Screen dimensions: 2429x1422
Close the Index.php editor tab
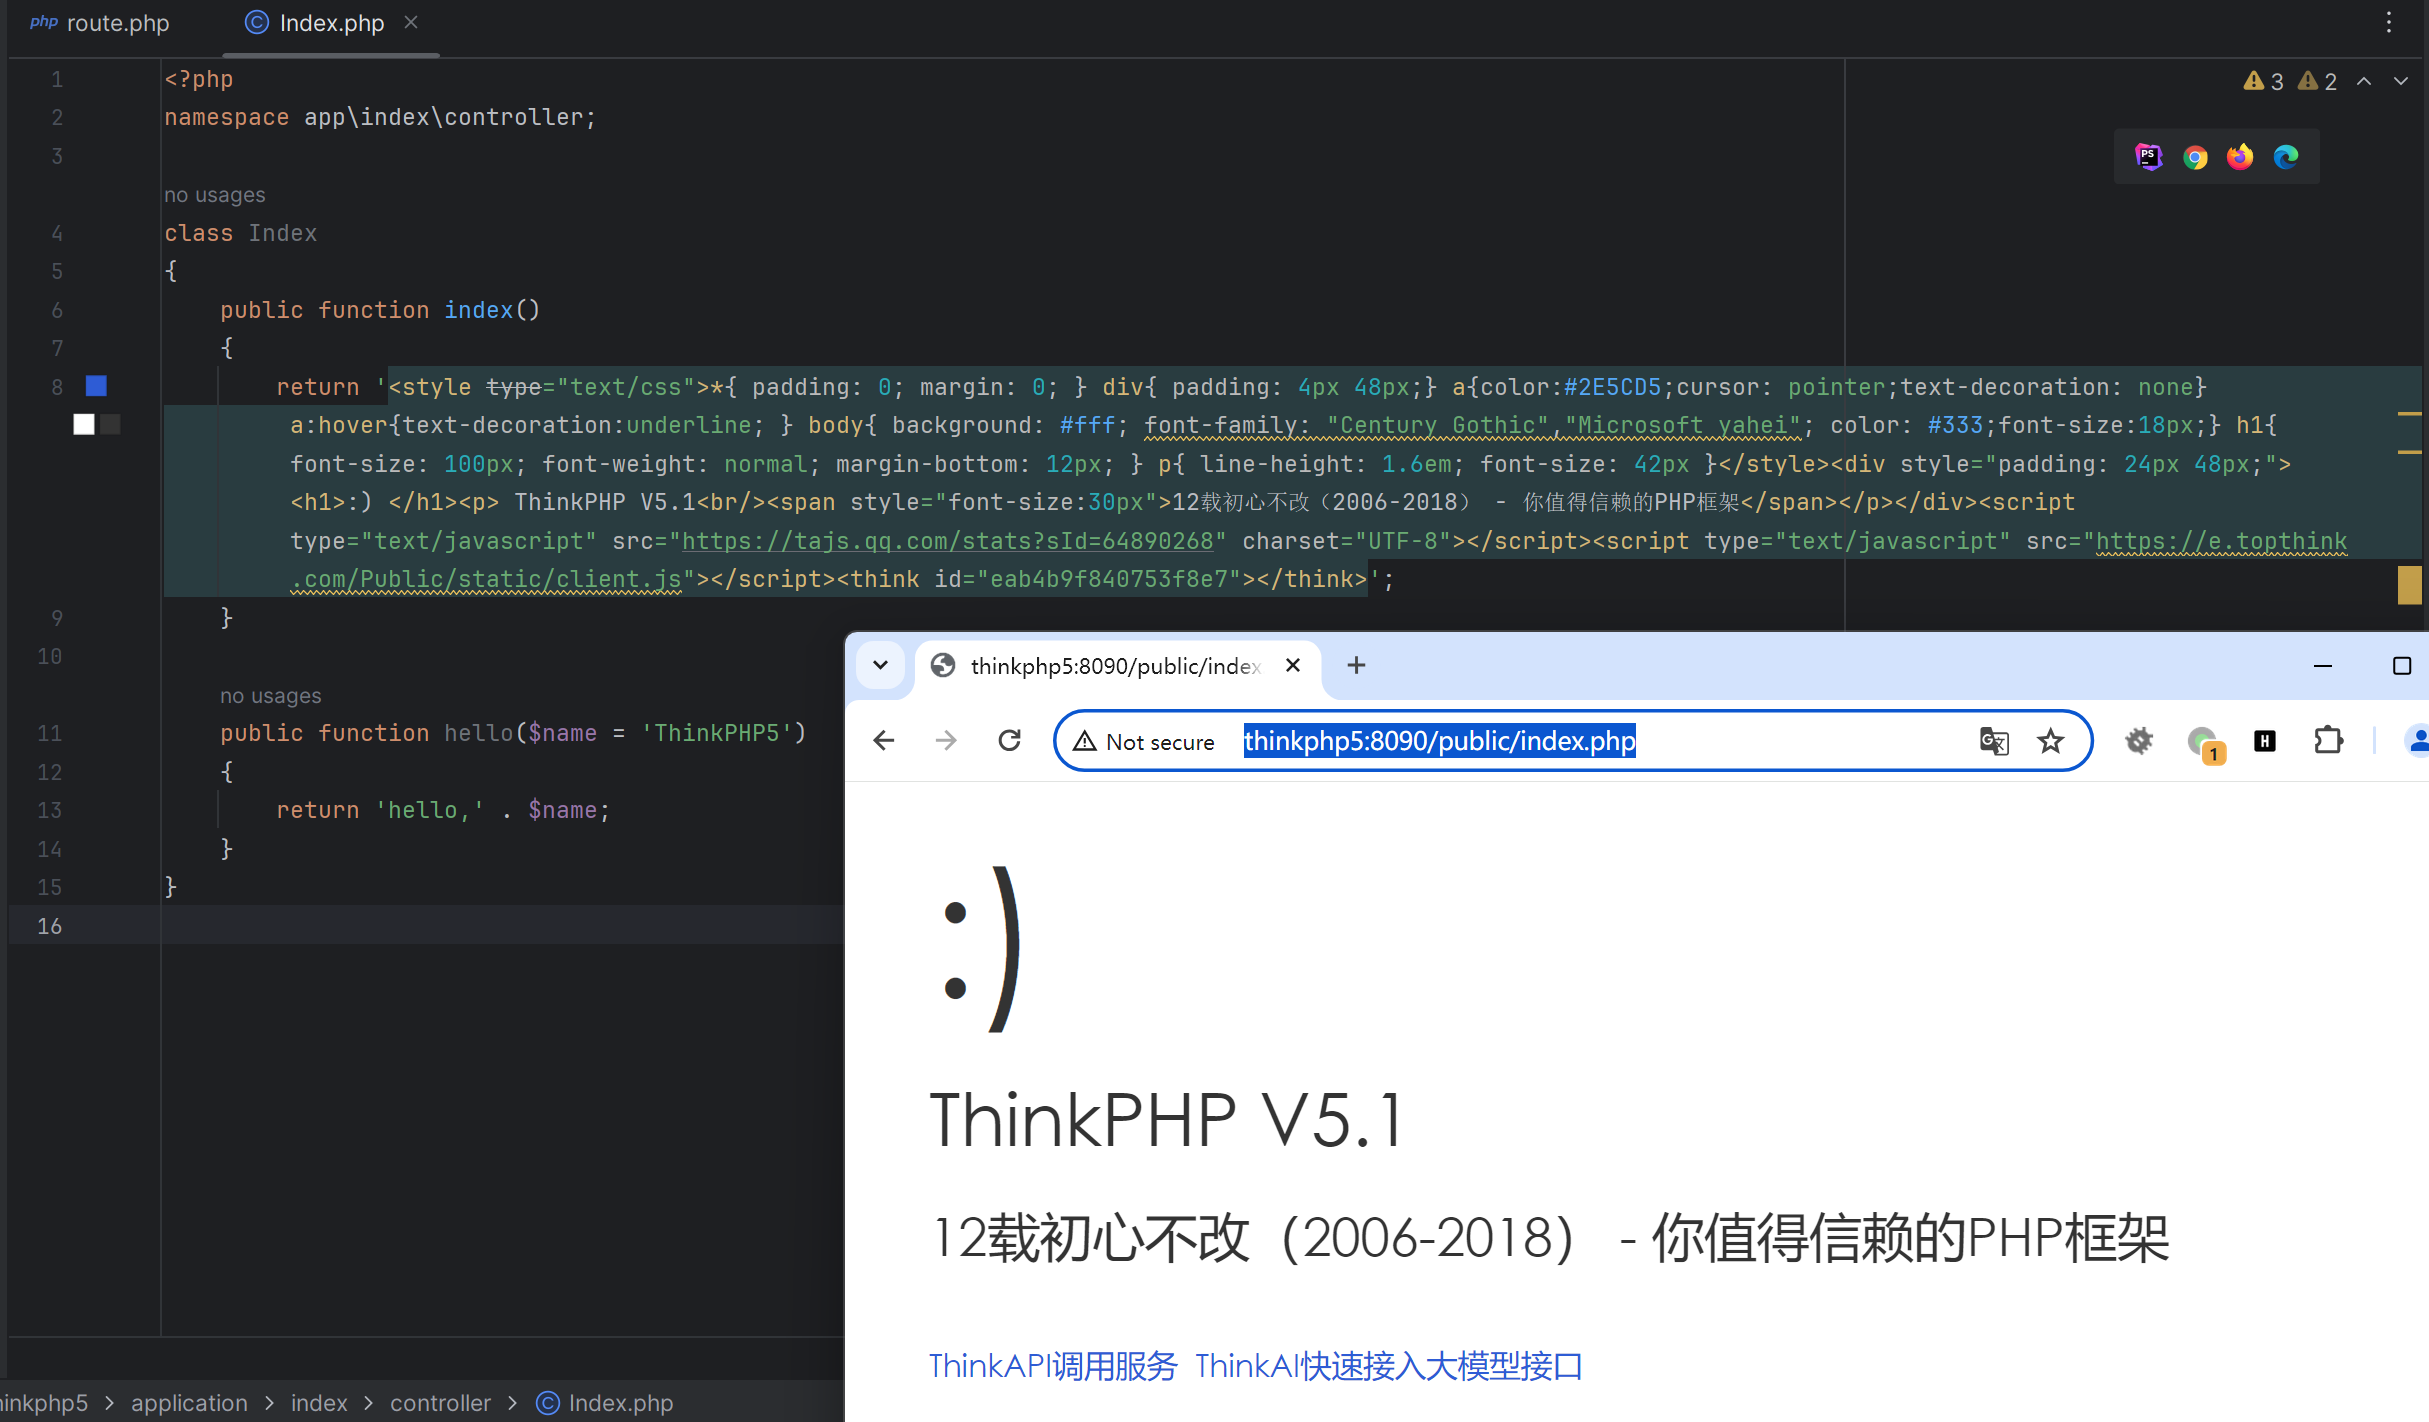point(411,22)
